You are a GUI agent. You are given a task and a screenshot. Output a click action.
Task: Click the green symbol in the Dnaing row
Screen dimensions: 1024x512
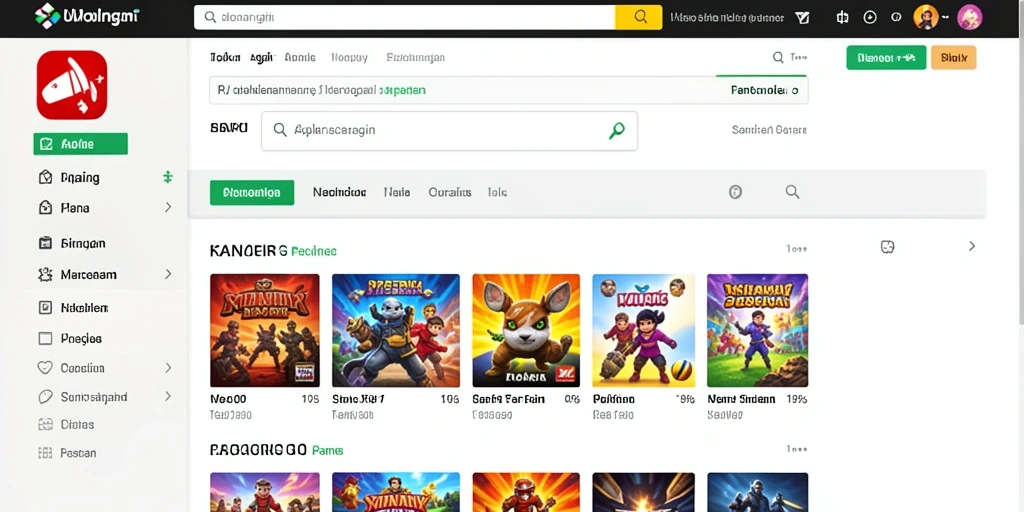[168, 177]
